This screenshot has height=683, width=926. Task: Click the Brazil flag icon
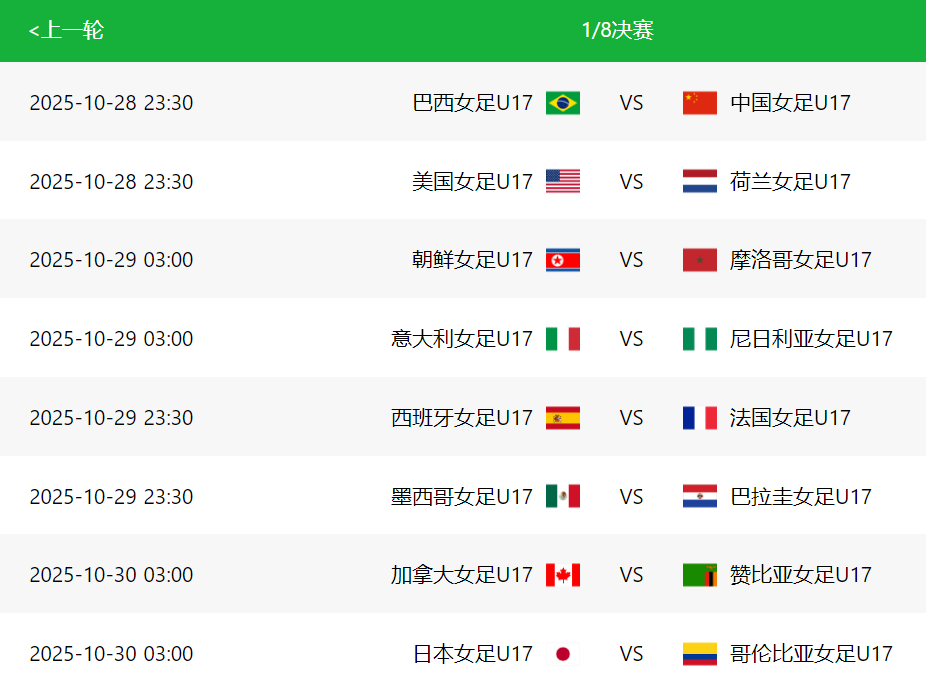coord(564,102)
